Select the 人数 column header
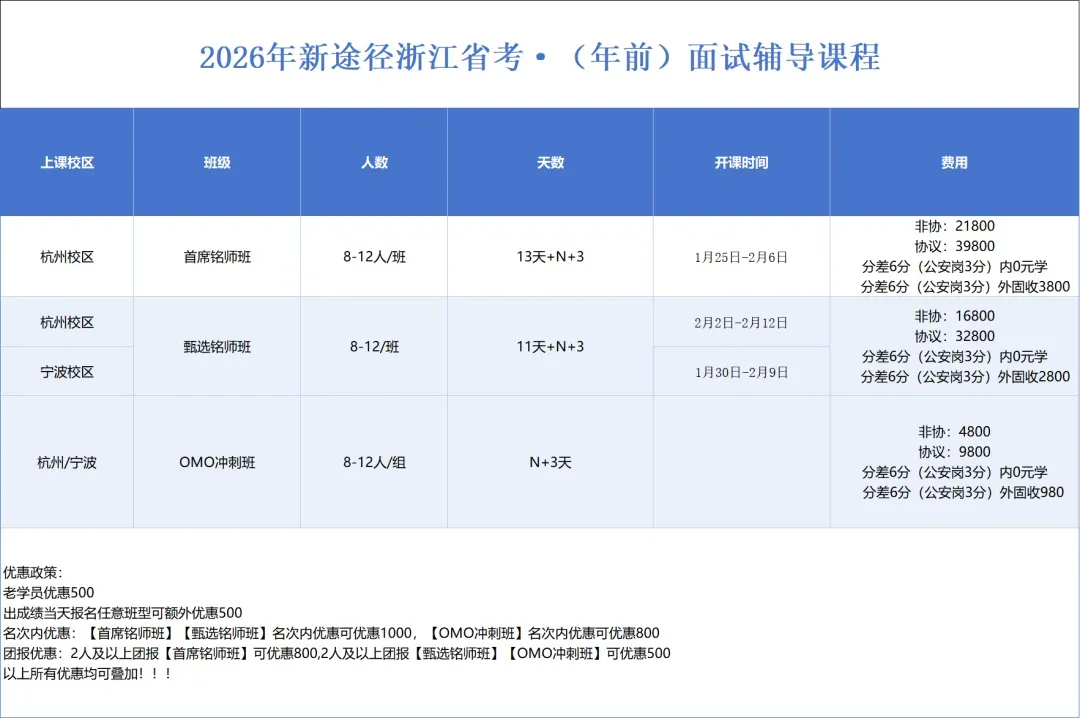1080x718 pixels. [374, 163]
